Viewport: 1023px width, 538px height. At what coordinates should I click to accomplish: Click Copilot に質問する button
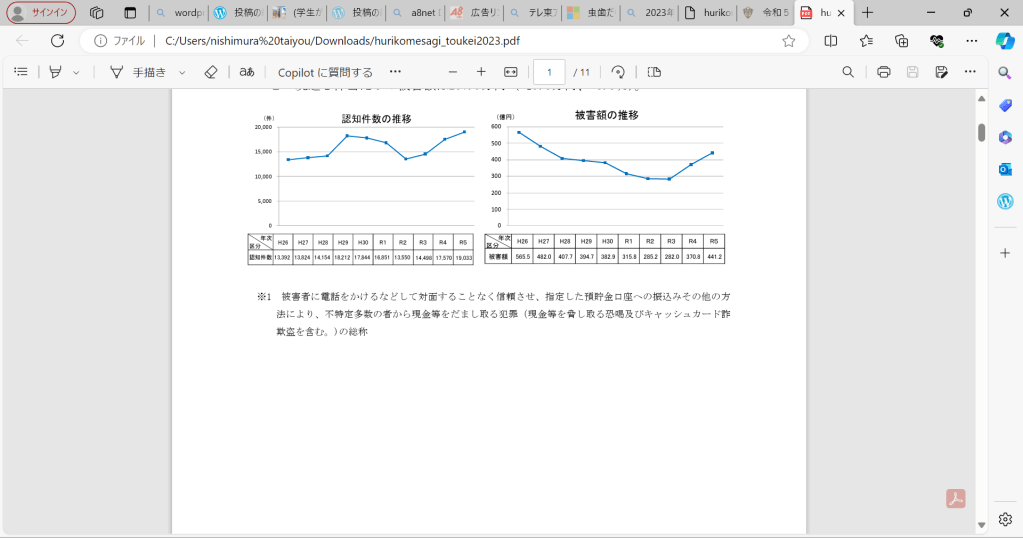pos(325,72)
